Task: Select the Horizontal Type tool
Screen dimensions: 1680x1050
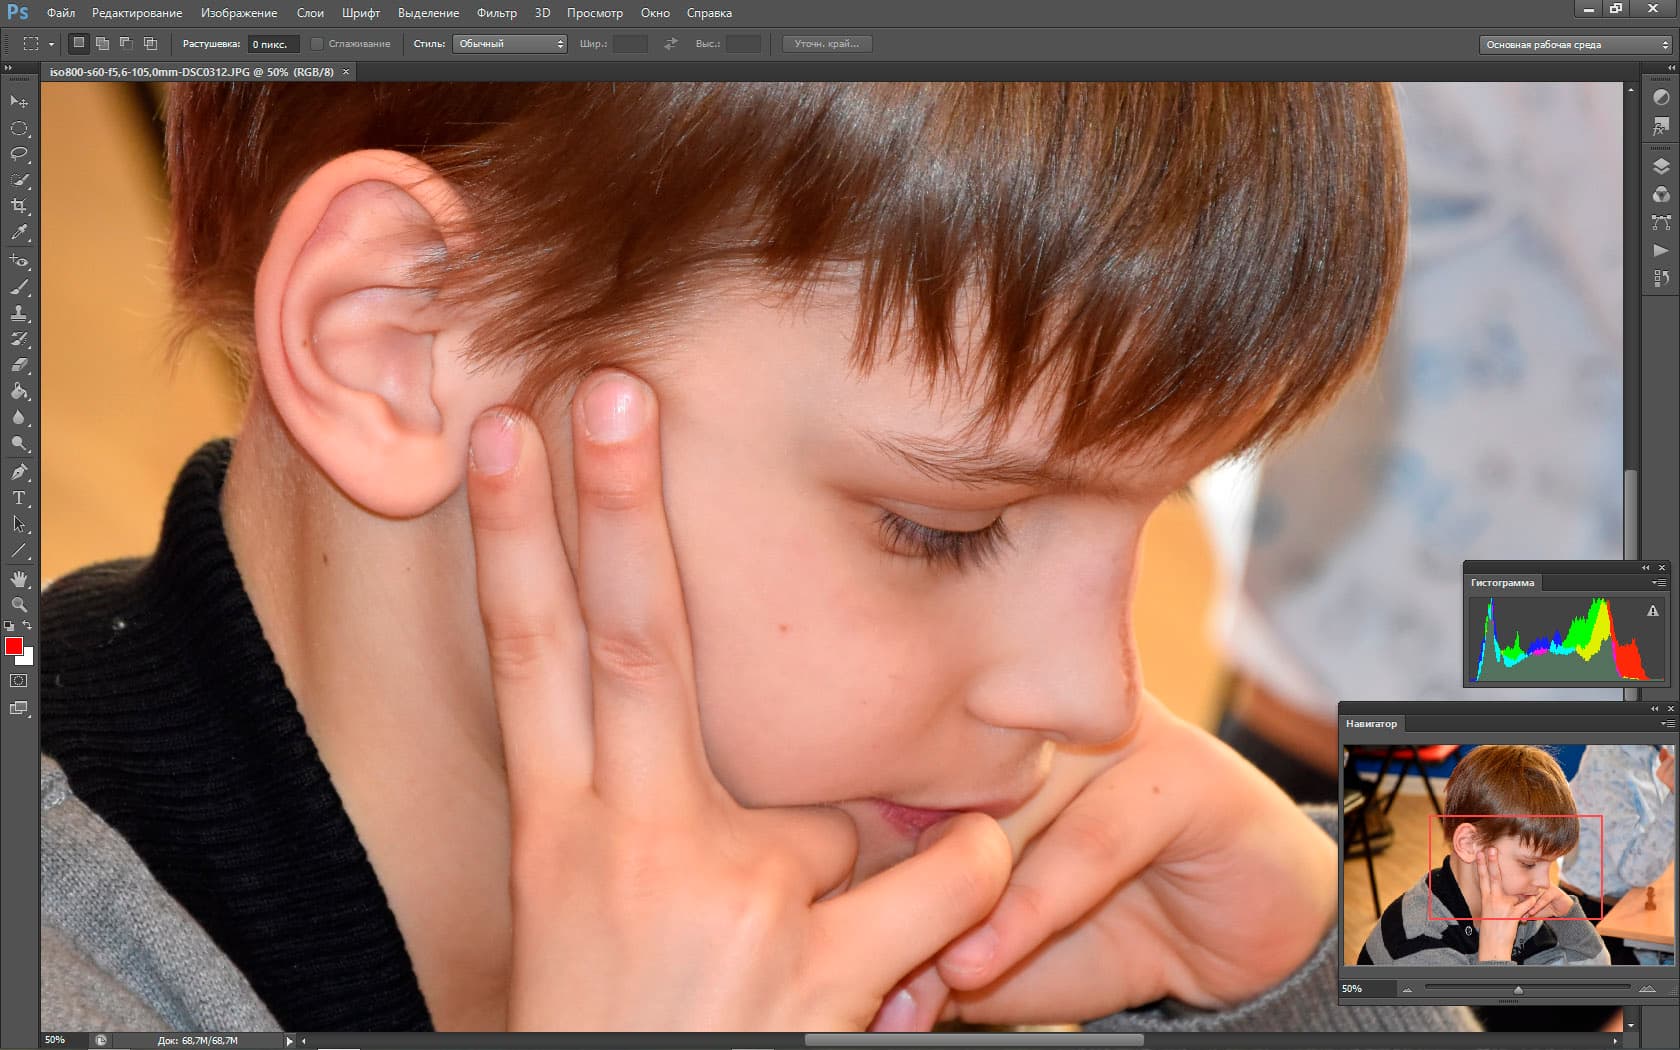Action: (x=19, y=497)
